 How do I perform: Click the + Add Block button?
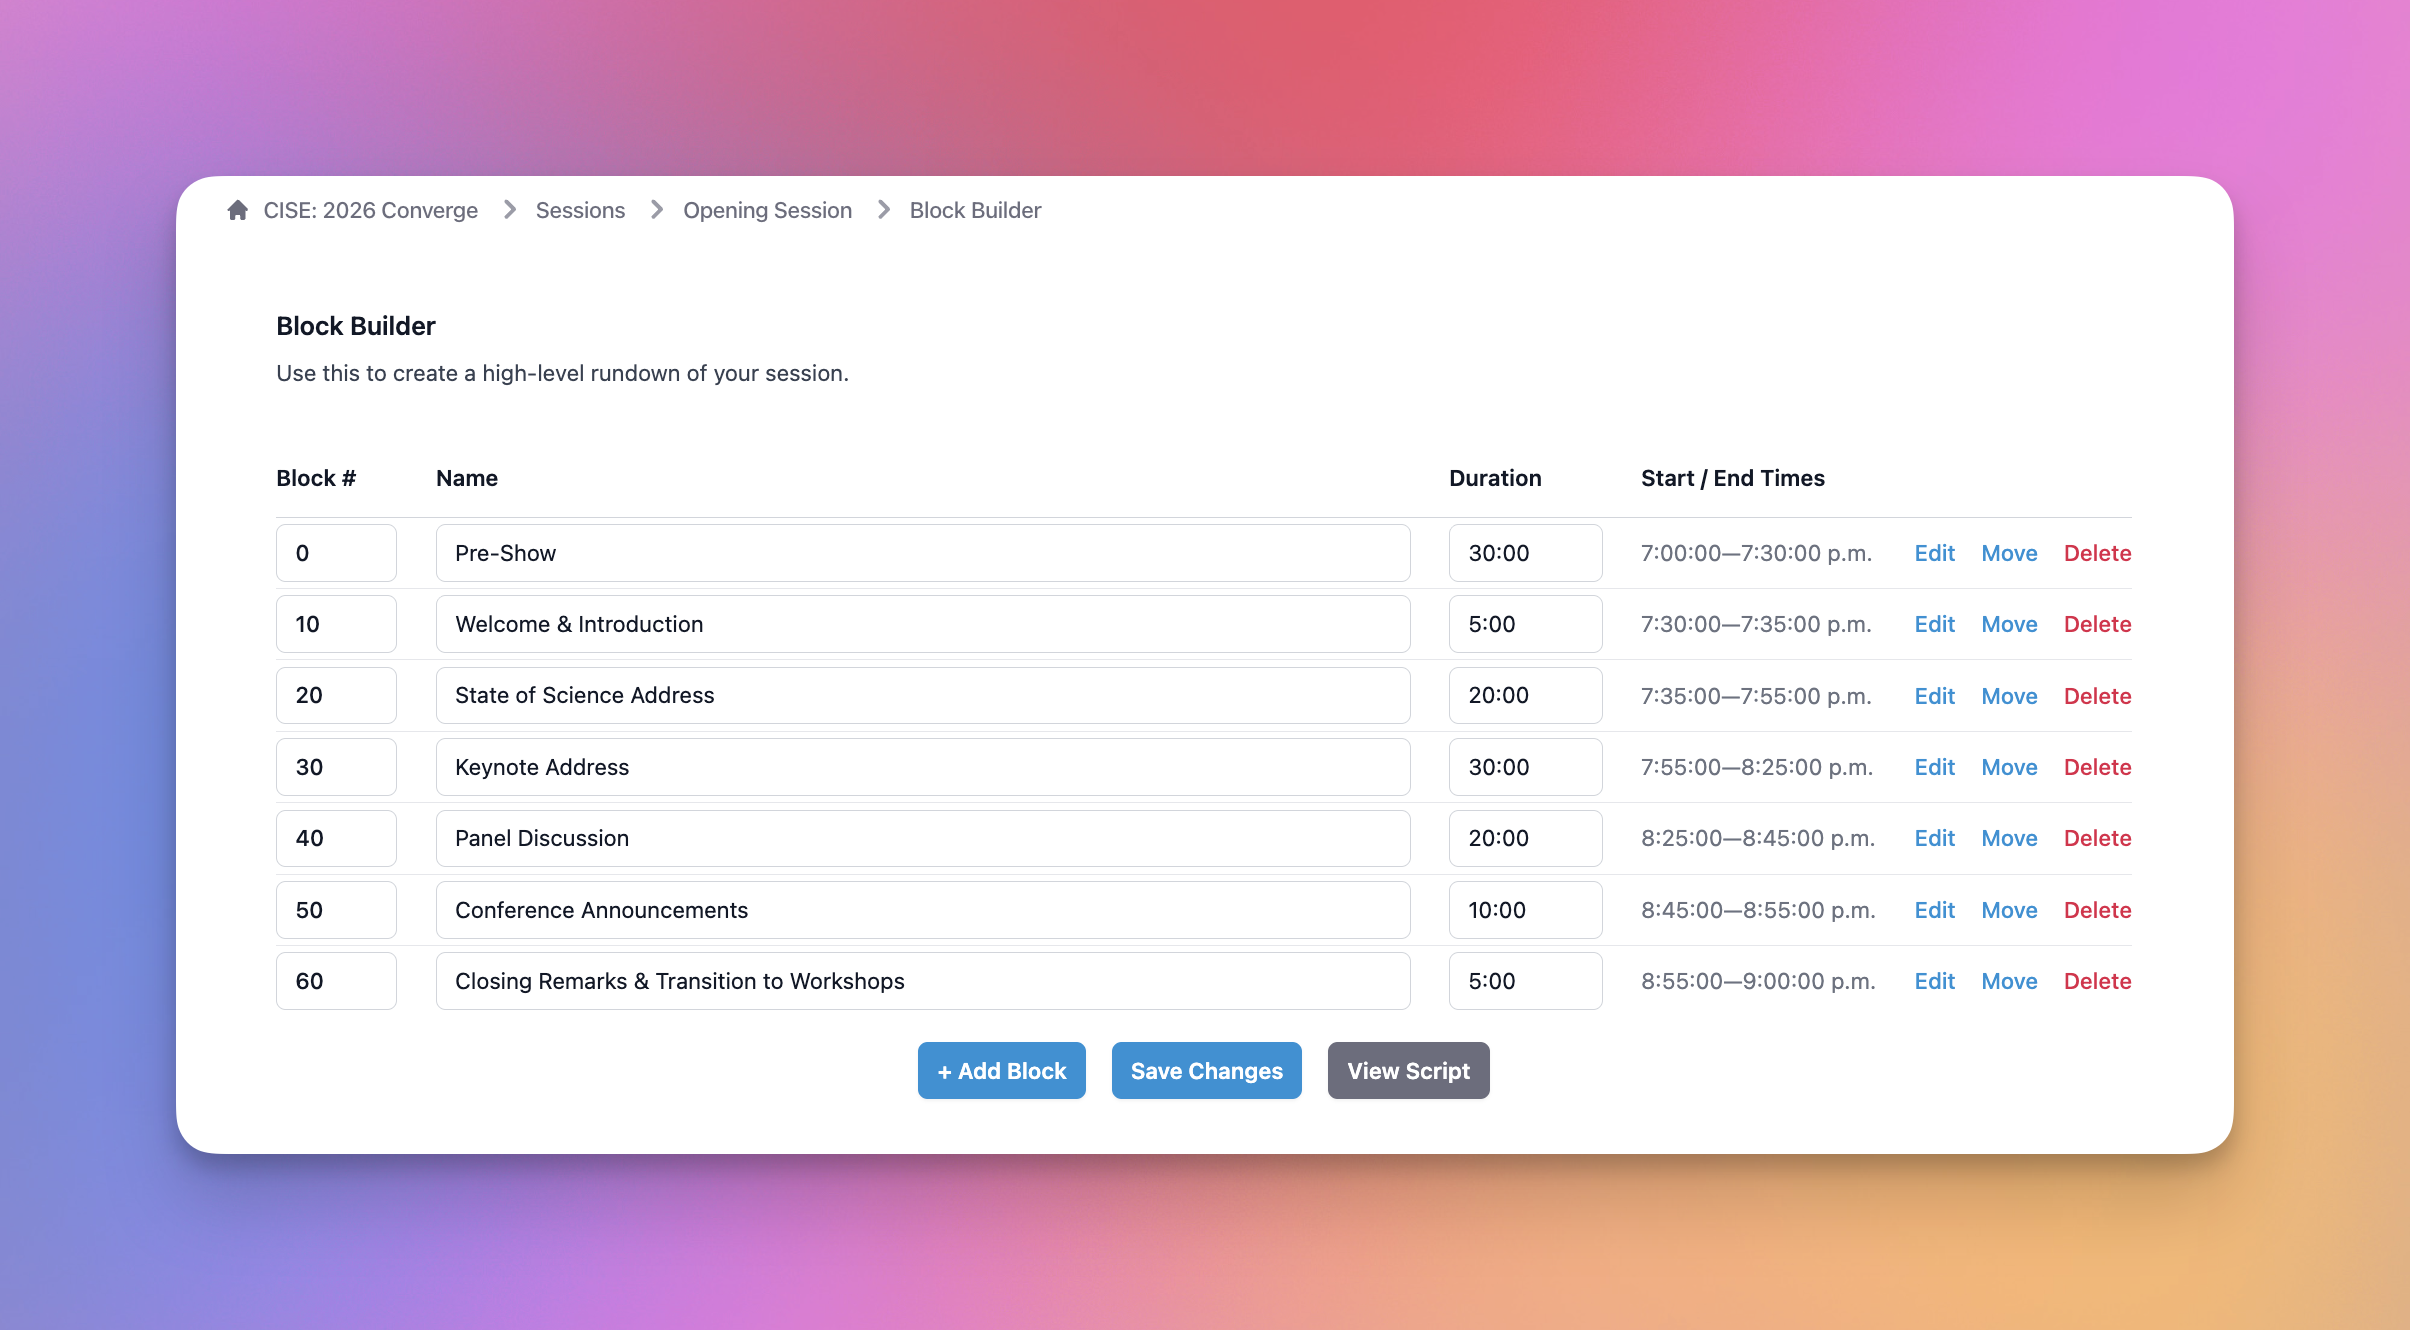(x=1001, y=1071)
